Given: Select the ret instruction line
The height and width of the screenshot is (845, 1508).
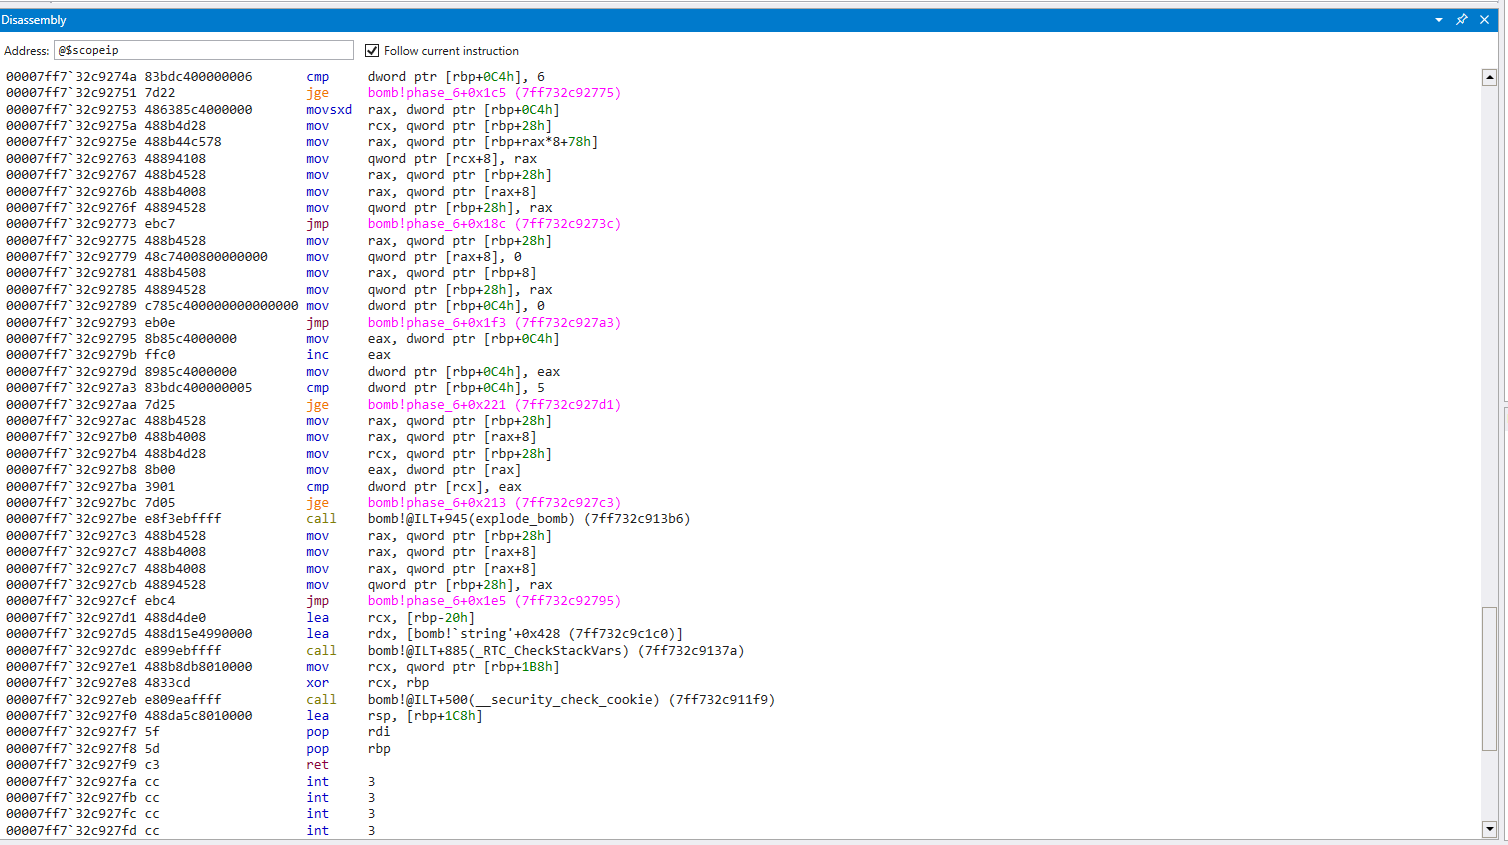Looking at the screenshot, I should pyautogui.click(x=317, y=765).
